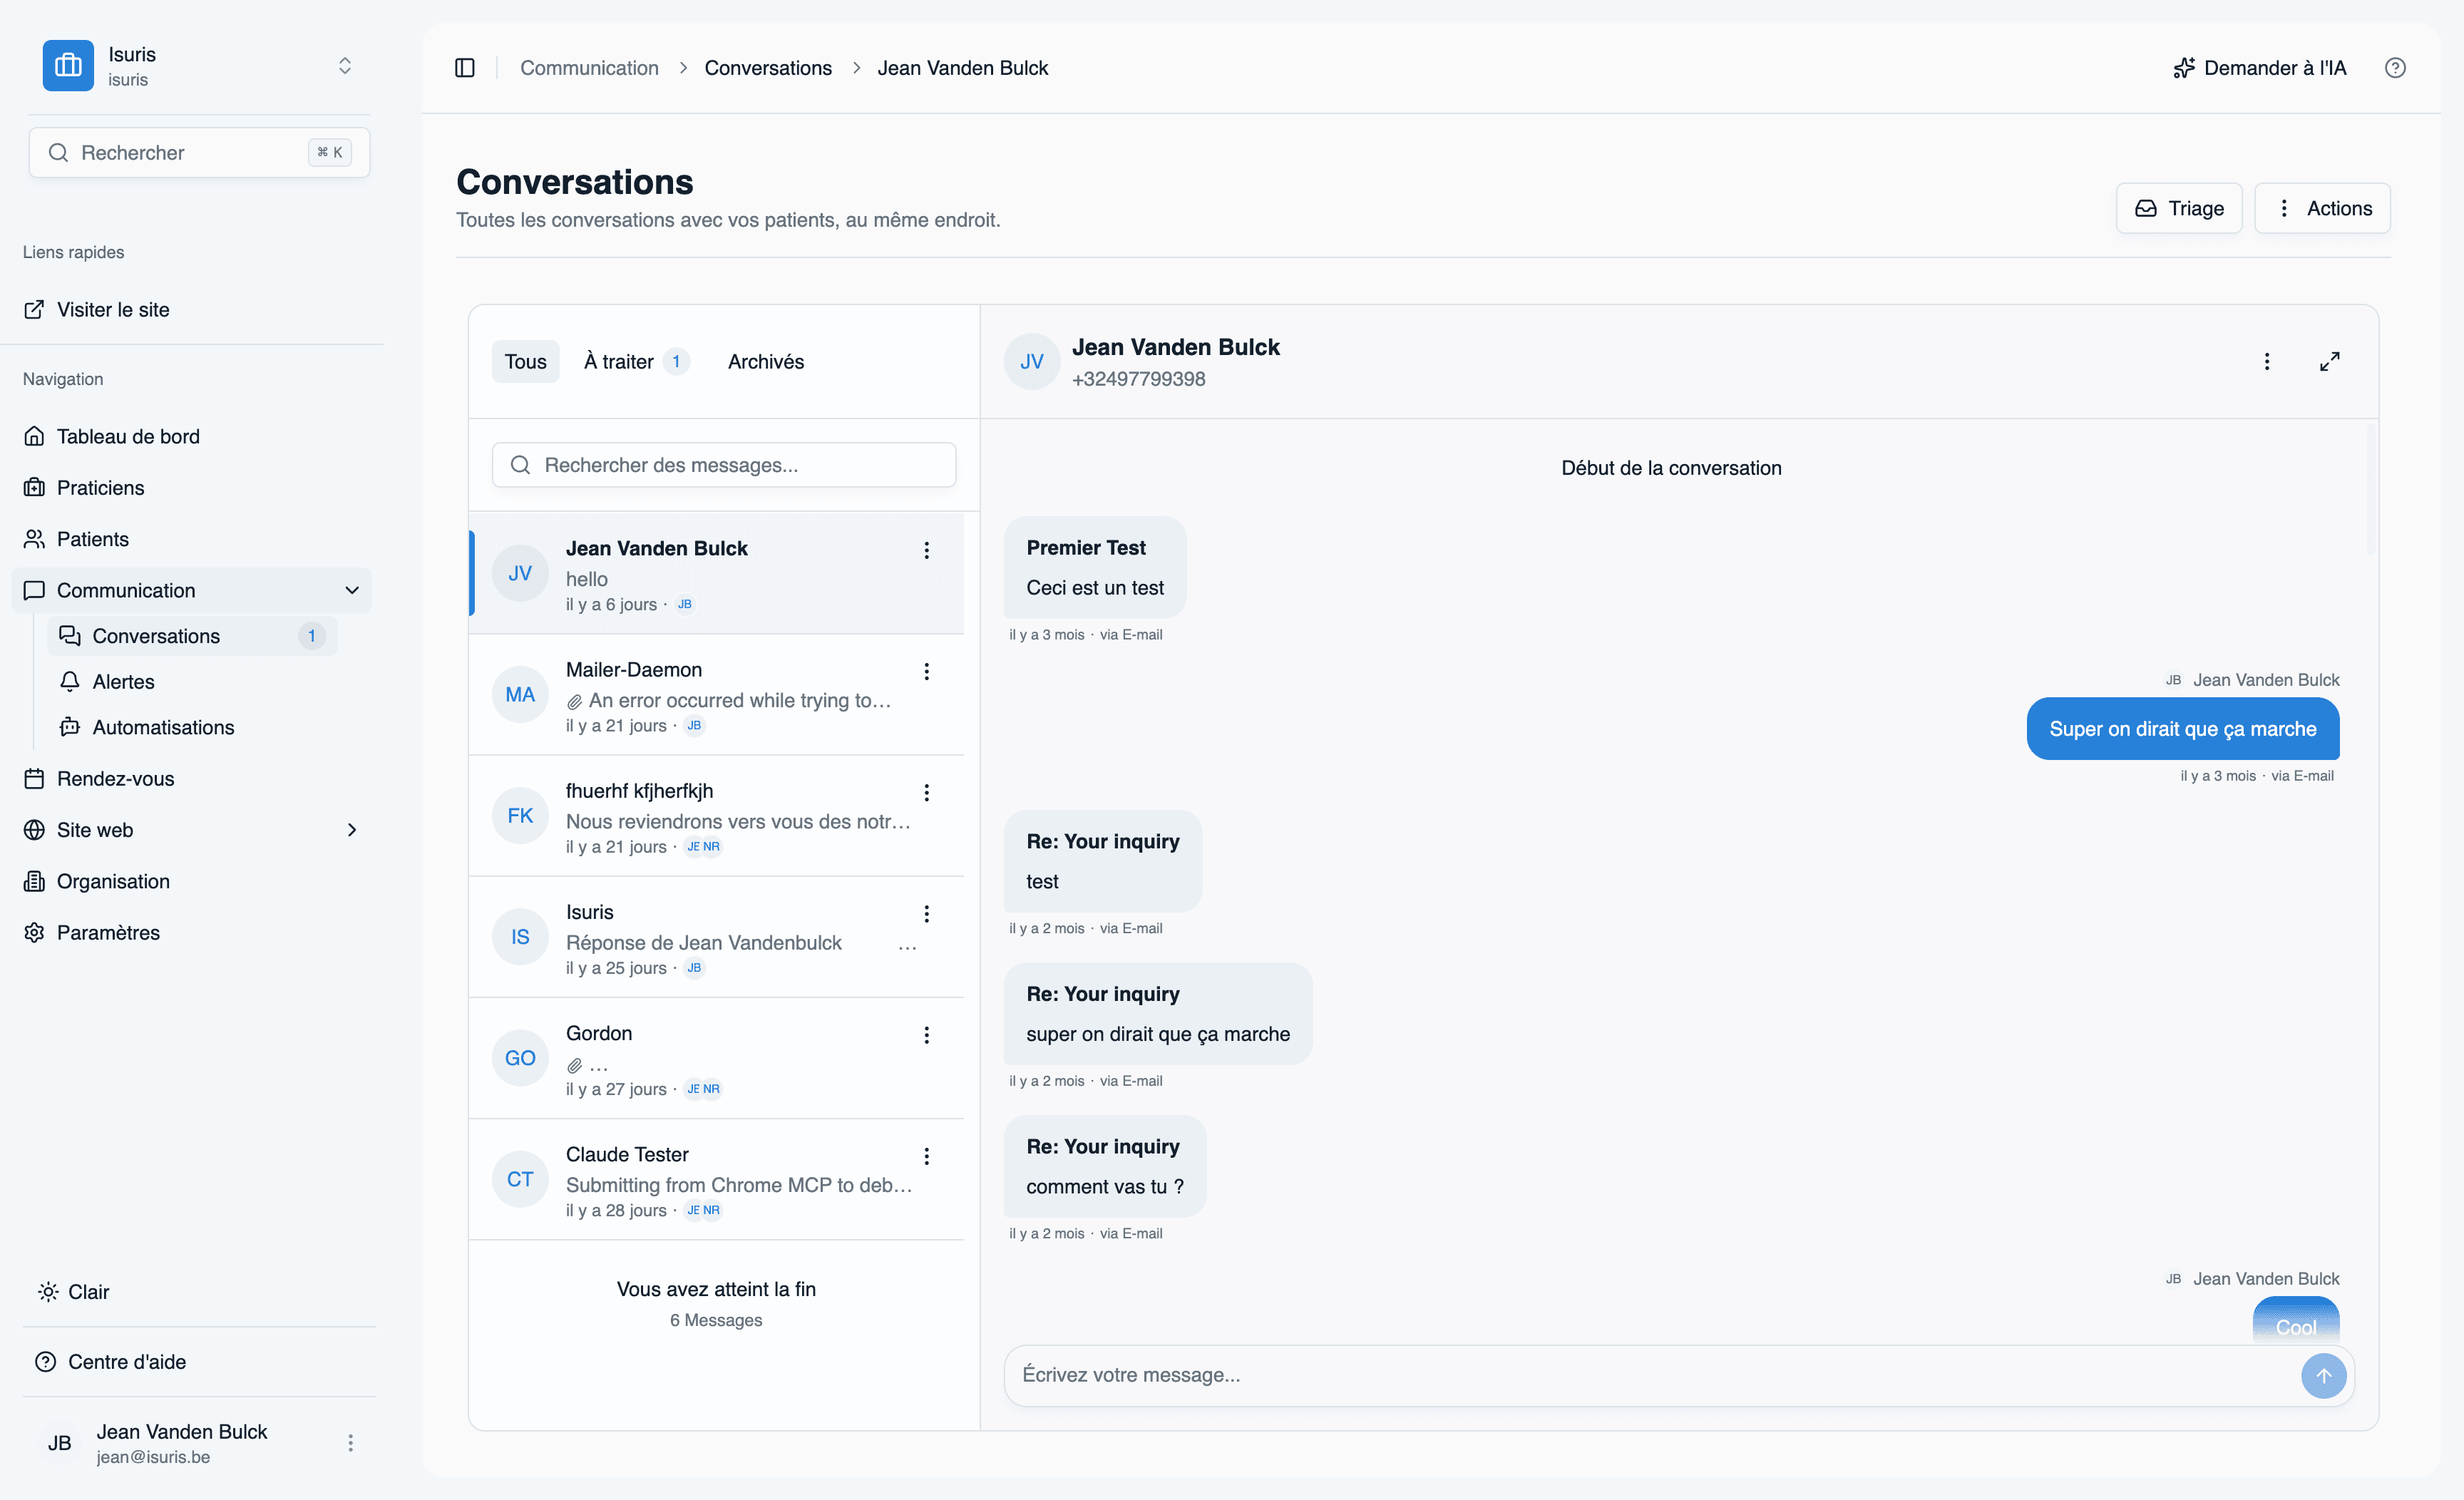Click 'Vous avez atteint la fin' text

716,1289
